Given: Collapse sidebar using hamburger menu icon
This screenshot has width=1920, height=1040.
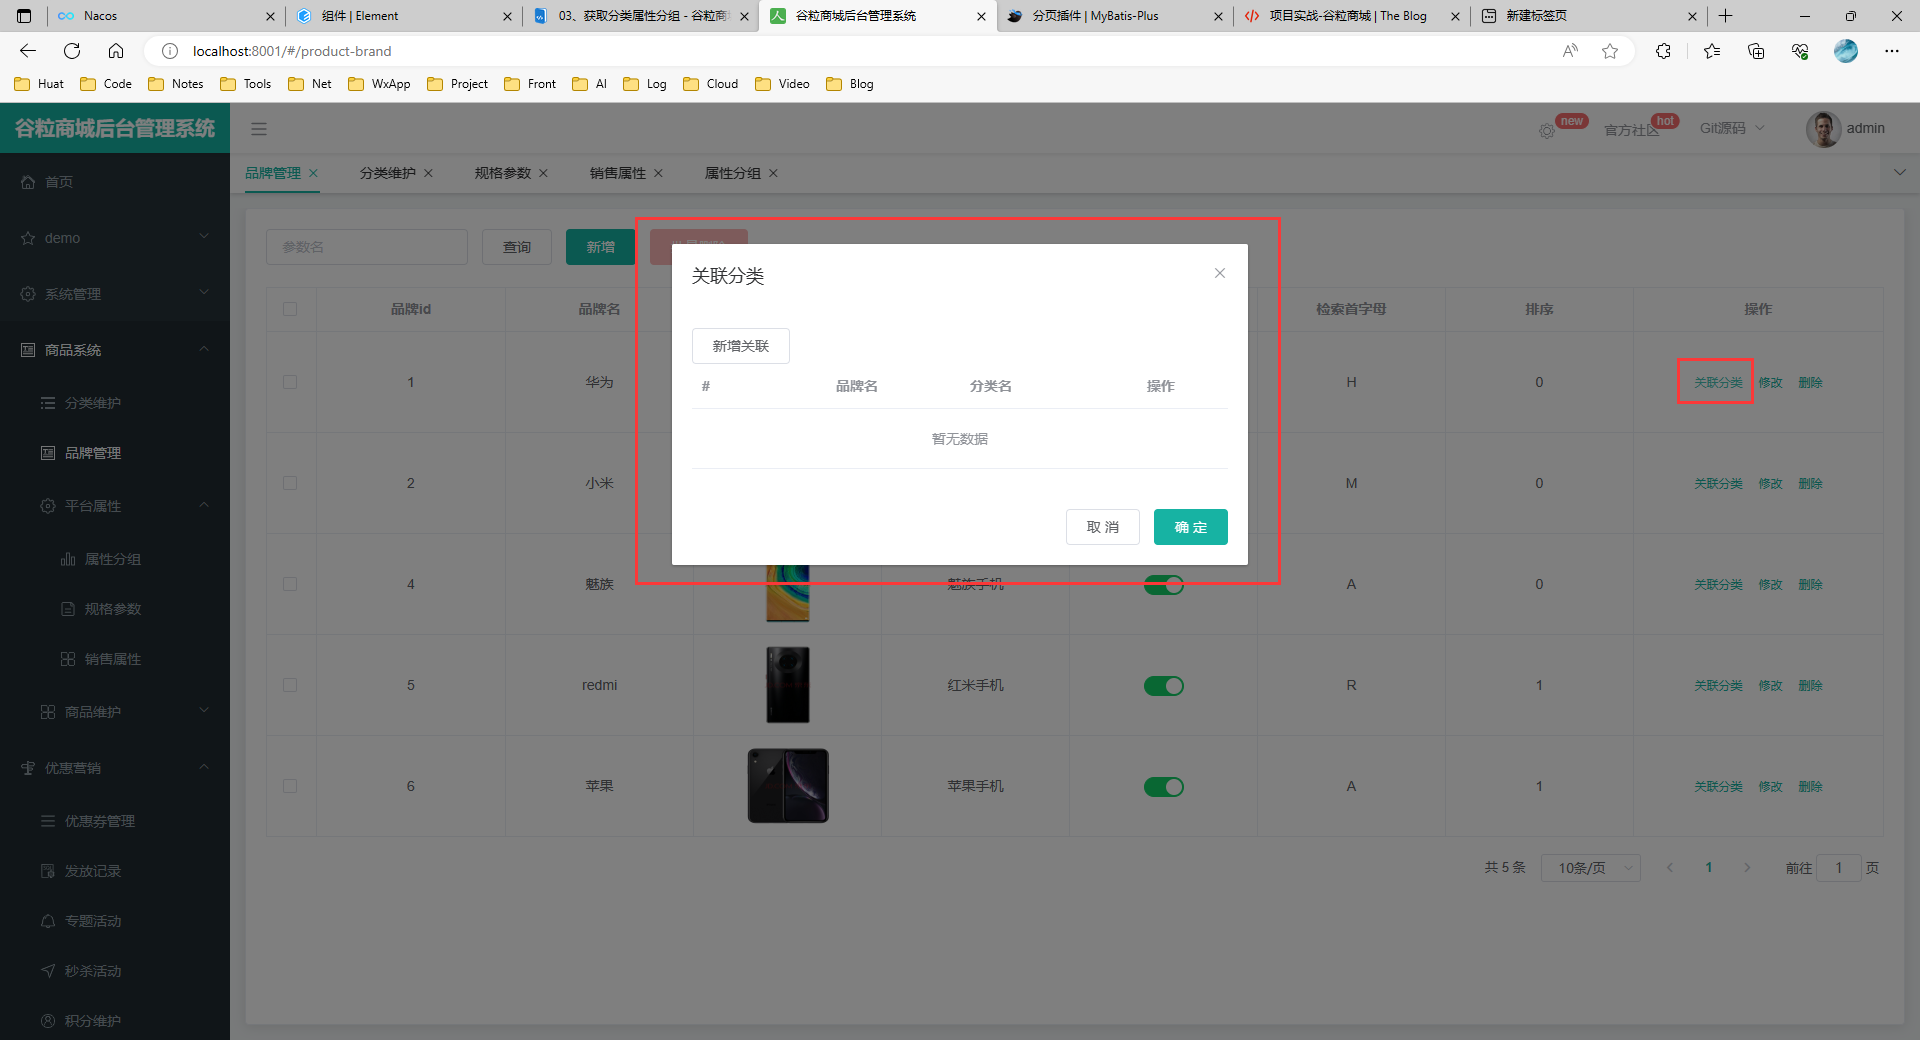Looking at the screenshot, I should point(259,129).
